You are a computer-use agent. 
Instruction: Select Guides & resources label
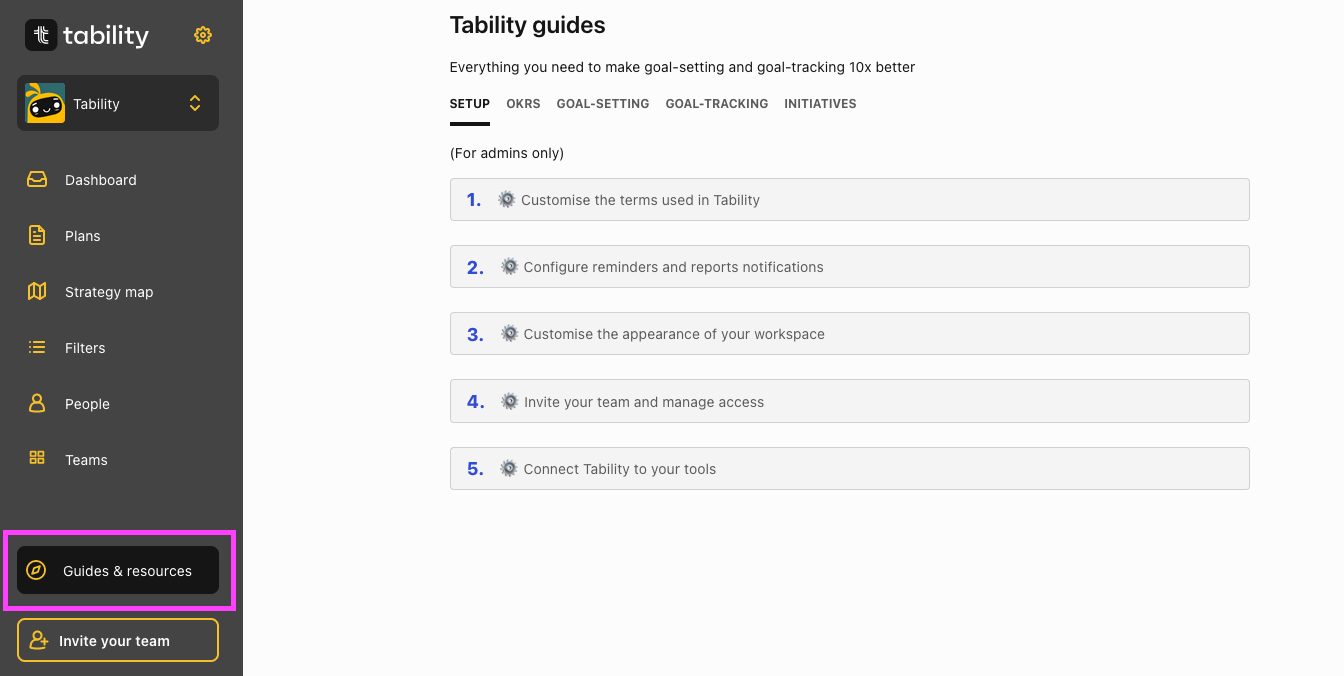pos(127,571)
